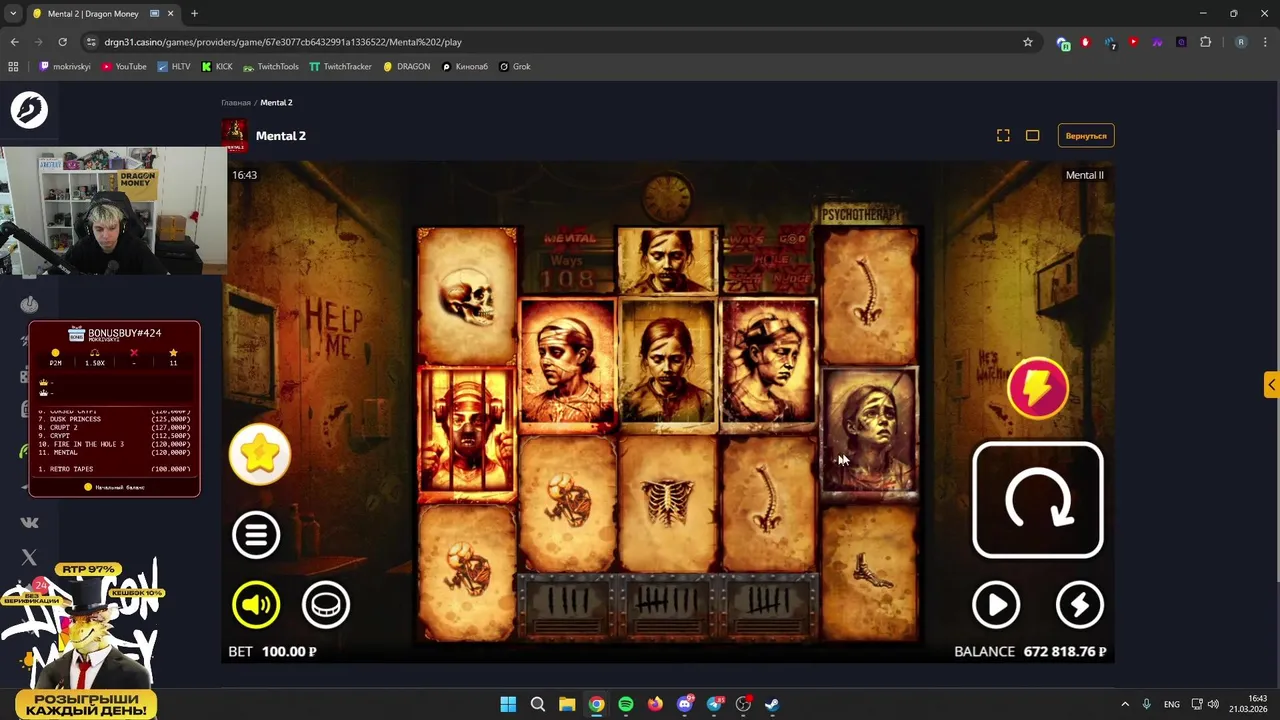Open the HLTV bookmark
Image resolution: width=1280 pixels, height=720 pixels.
click(173, 66)
